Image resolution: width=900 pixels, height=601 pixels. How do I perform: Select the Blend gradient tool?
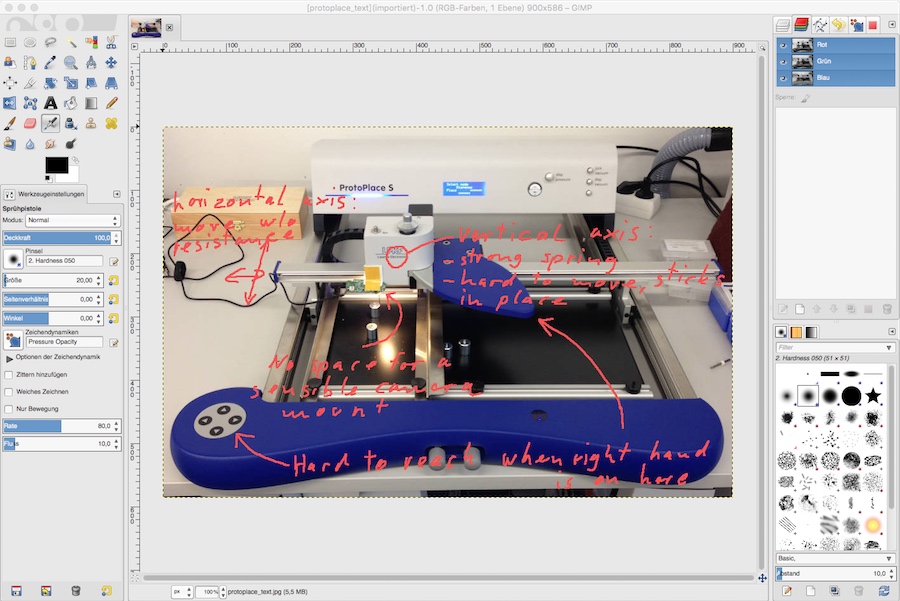(x=91, y=103)
